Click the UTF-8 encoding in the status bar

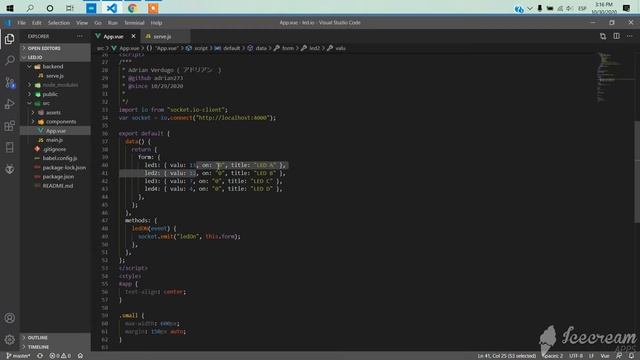(x=576, y=356)
